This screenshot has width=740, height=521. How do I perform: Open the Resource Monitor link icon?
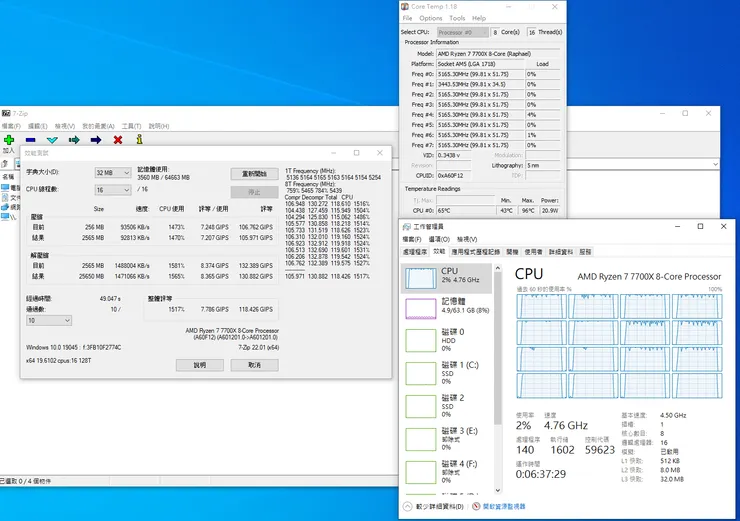tap(476, 507)
